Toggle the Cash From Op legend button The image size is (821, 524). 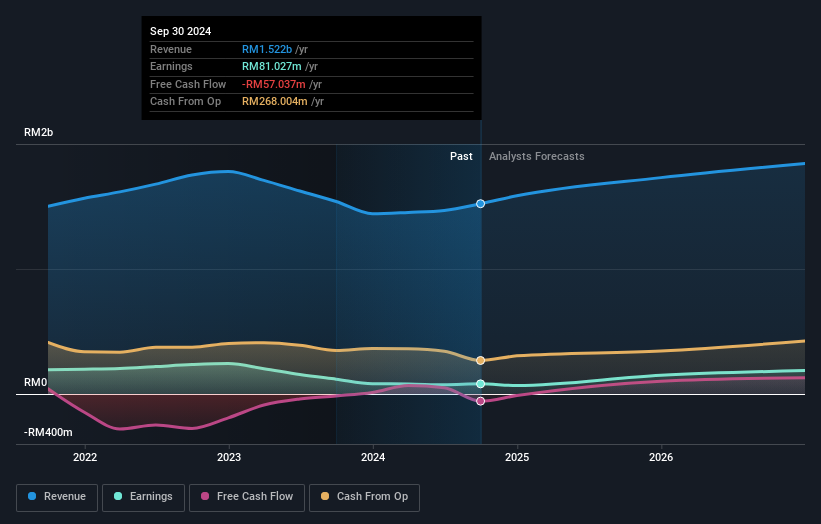[x=364, y=497]
